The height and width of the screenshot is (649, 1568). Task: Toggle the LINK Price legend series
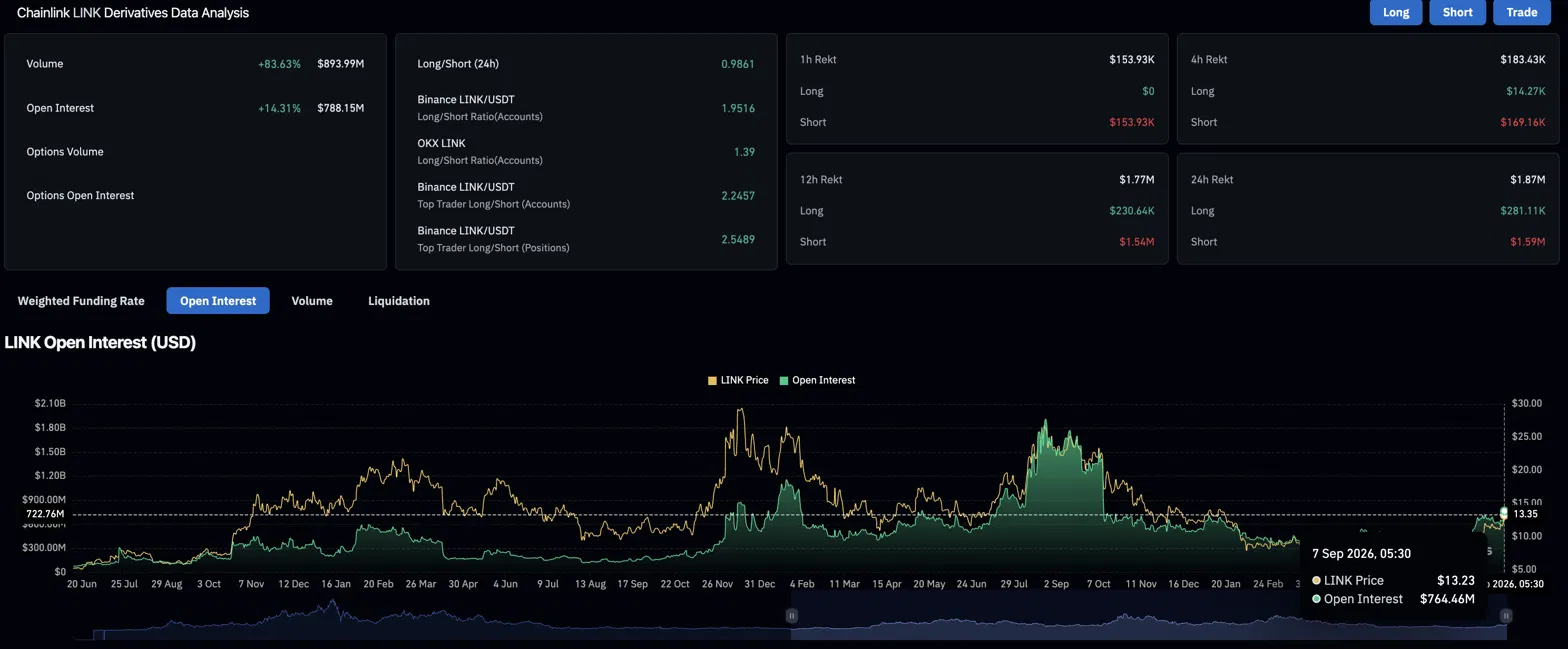pyautogui.click(x=738, y=380)
